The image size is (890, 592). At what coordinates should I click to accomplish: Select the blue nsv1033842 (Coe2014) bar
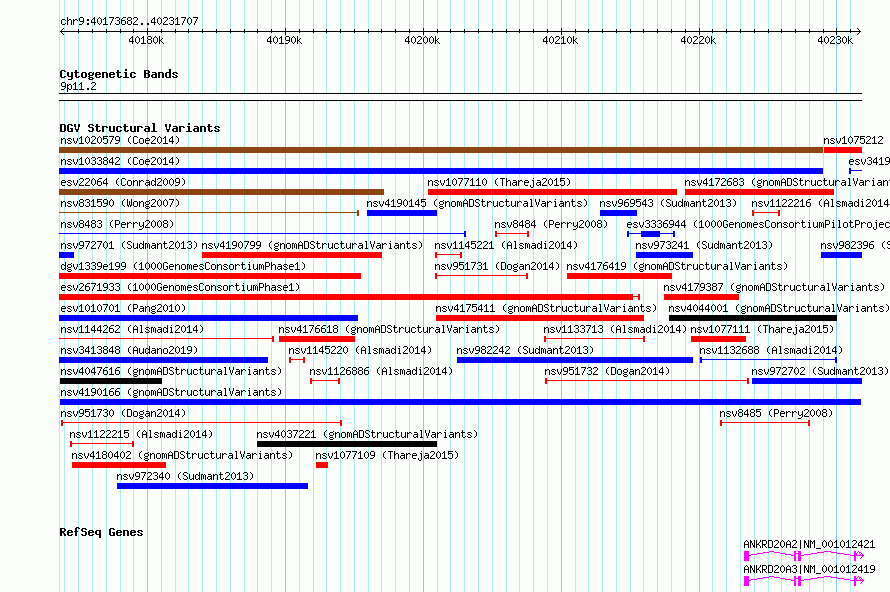(x=441, y=171)
